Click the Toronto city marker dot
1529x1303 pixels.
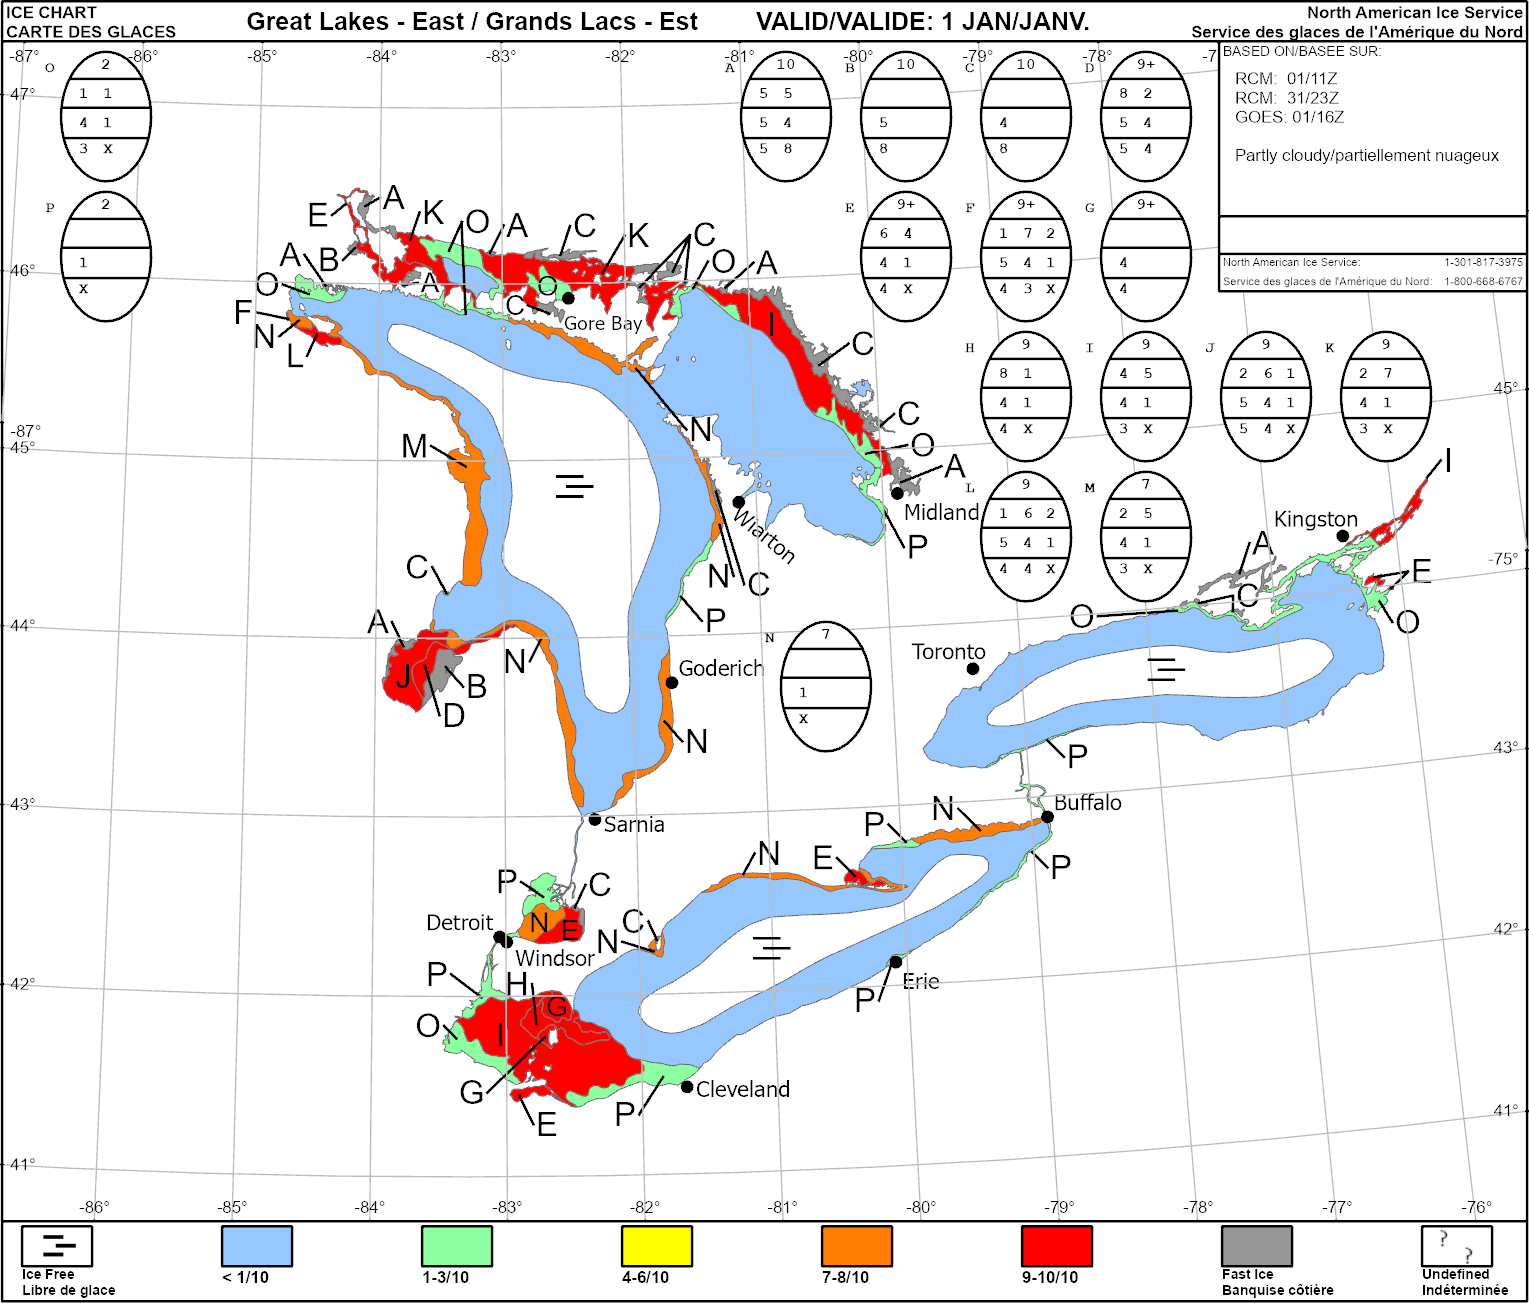point(973,668)
